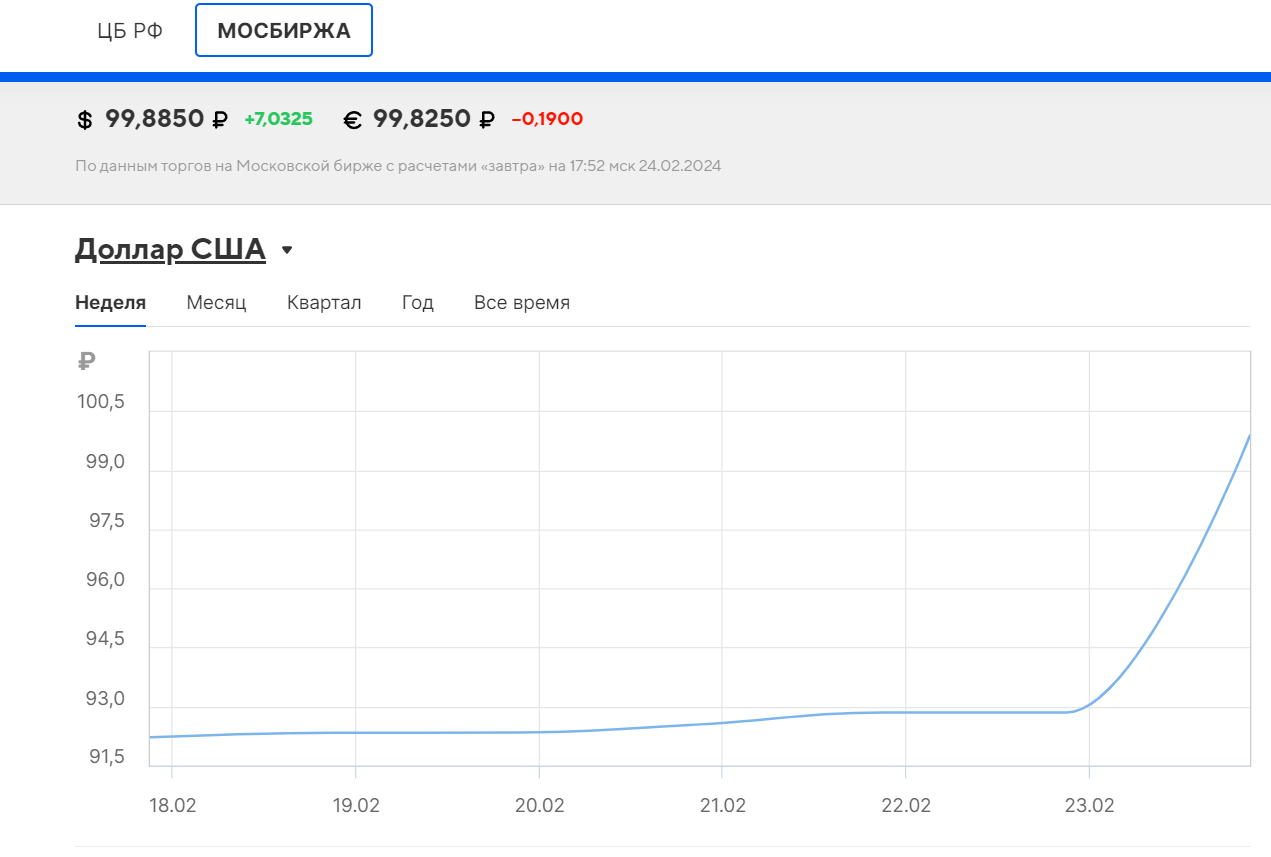Select the МОСБИРЖА tab
1271x857 pixels.
[284, 31]
